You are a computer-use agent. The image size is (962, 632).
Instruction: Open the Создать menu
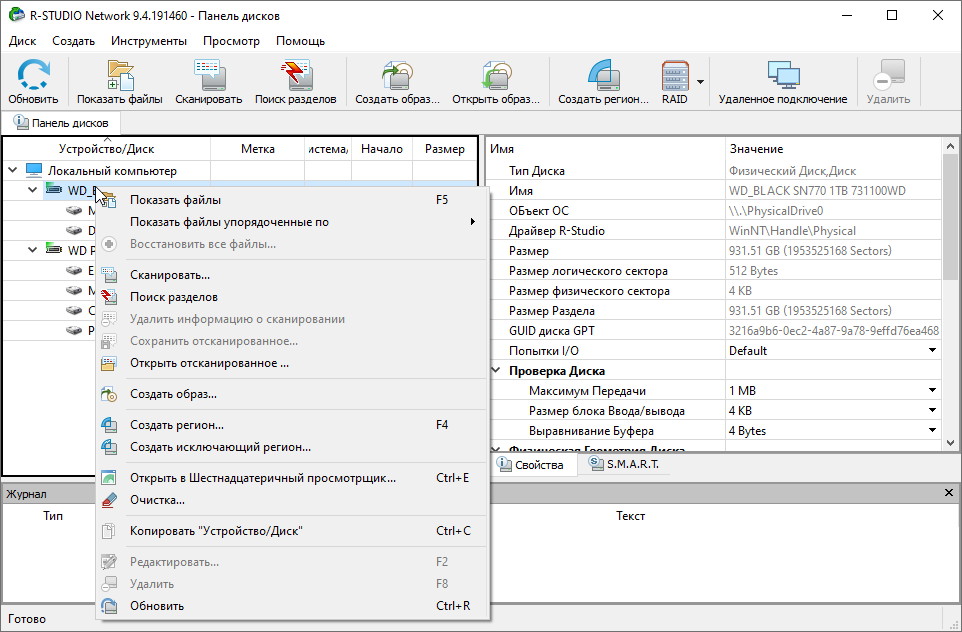(x=74, y=41)
